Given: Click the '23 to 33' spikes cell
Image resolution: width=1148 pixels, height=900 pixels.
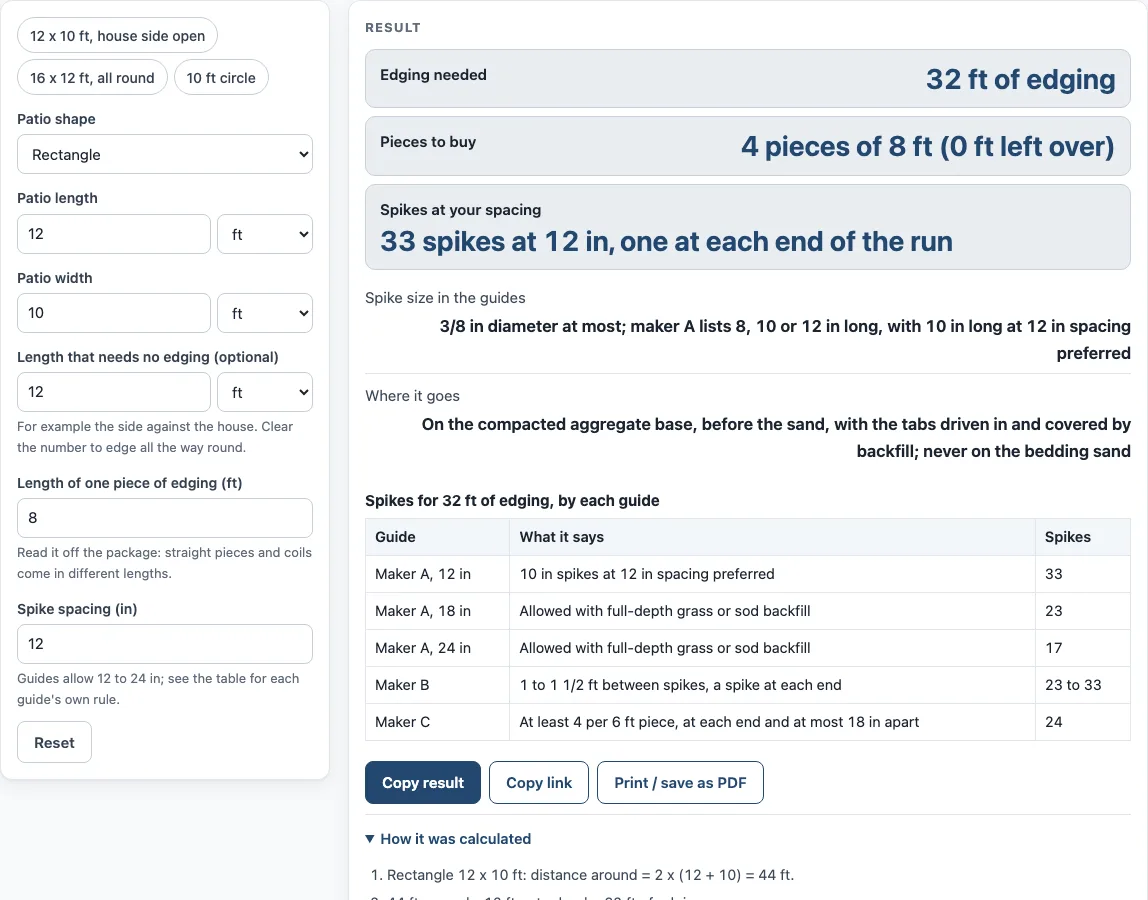Looking at the screenshot, I should tap(1083, 685).
